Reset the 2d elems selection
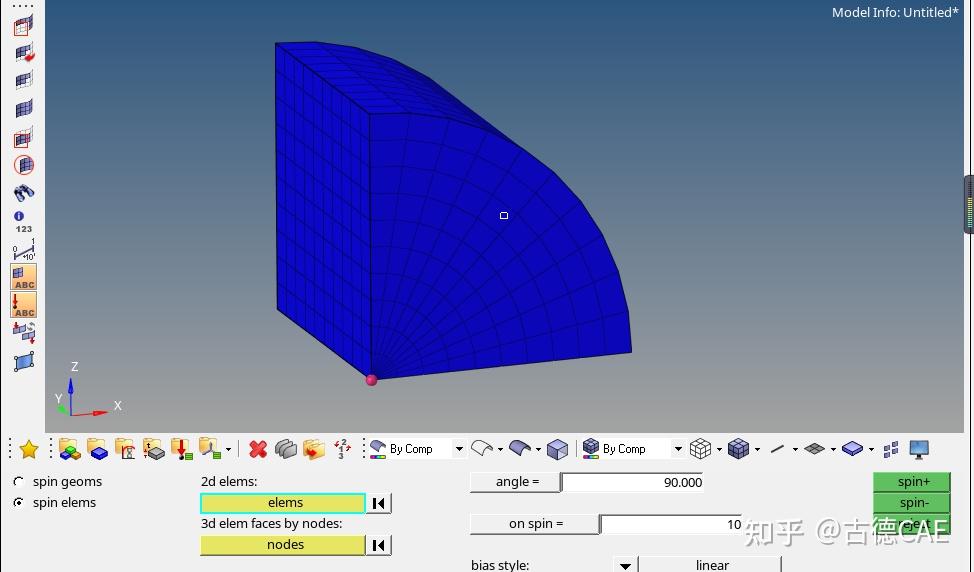 (x=379, y=503)
